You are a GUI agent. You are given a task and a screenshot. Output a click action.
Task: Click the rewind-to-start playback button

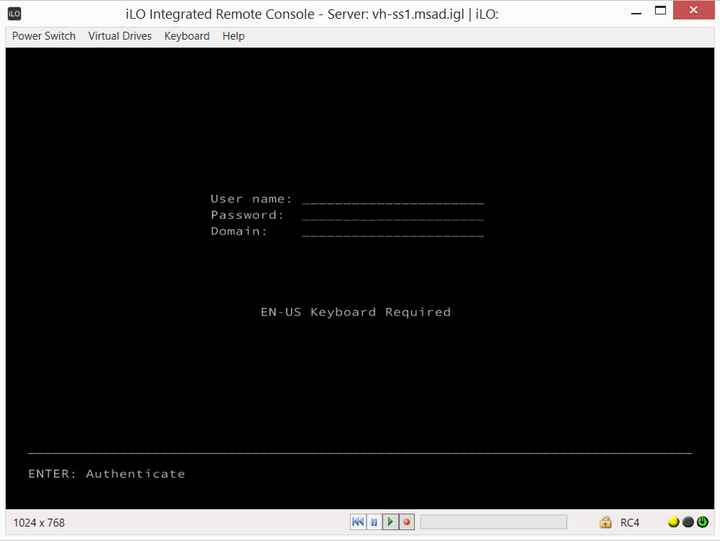358,522
